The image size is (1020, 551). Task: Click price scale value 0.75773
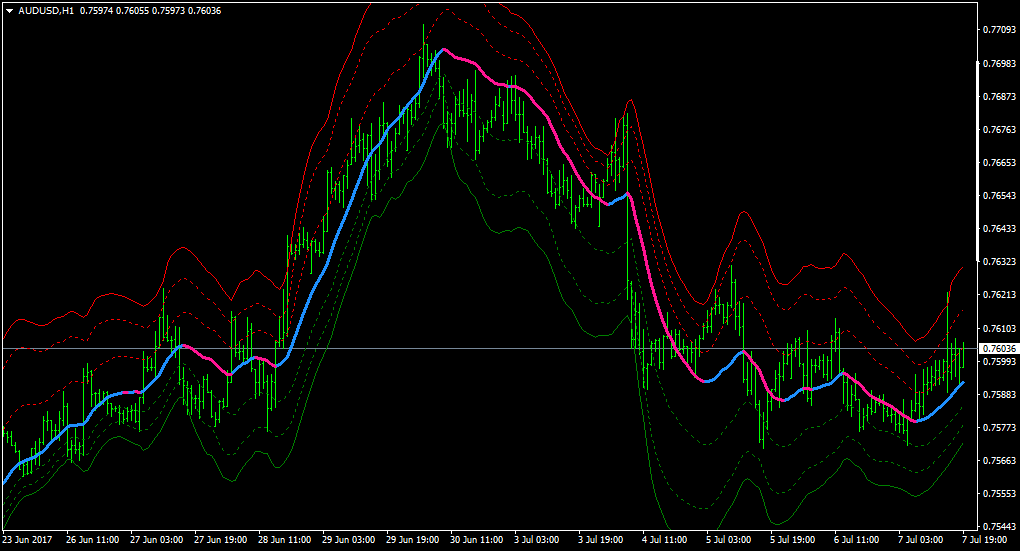999,428
